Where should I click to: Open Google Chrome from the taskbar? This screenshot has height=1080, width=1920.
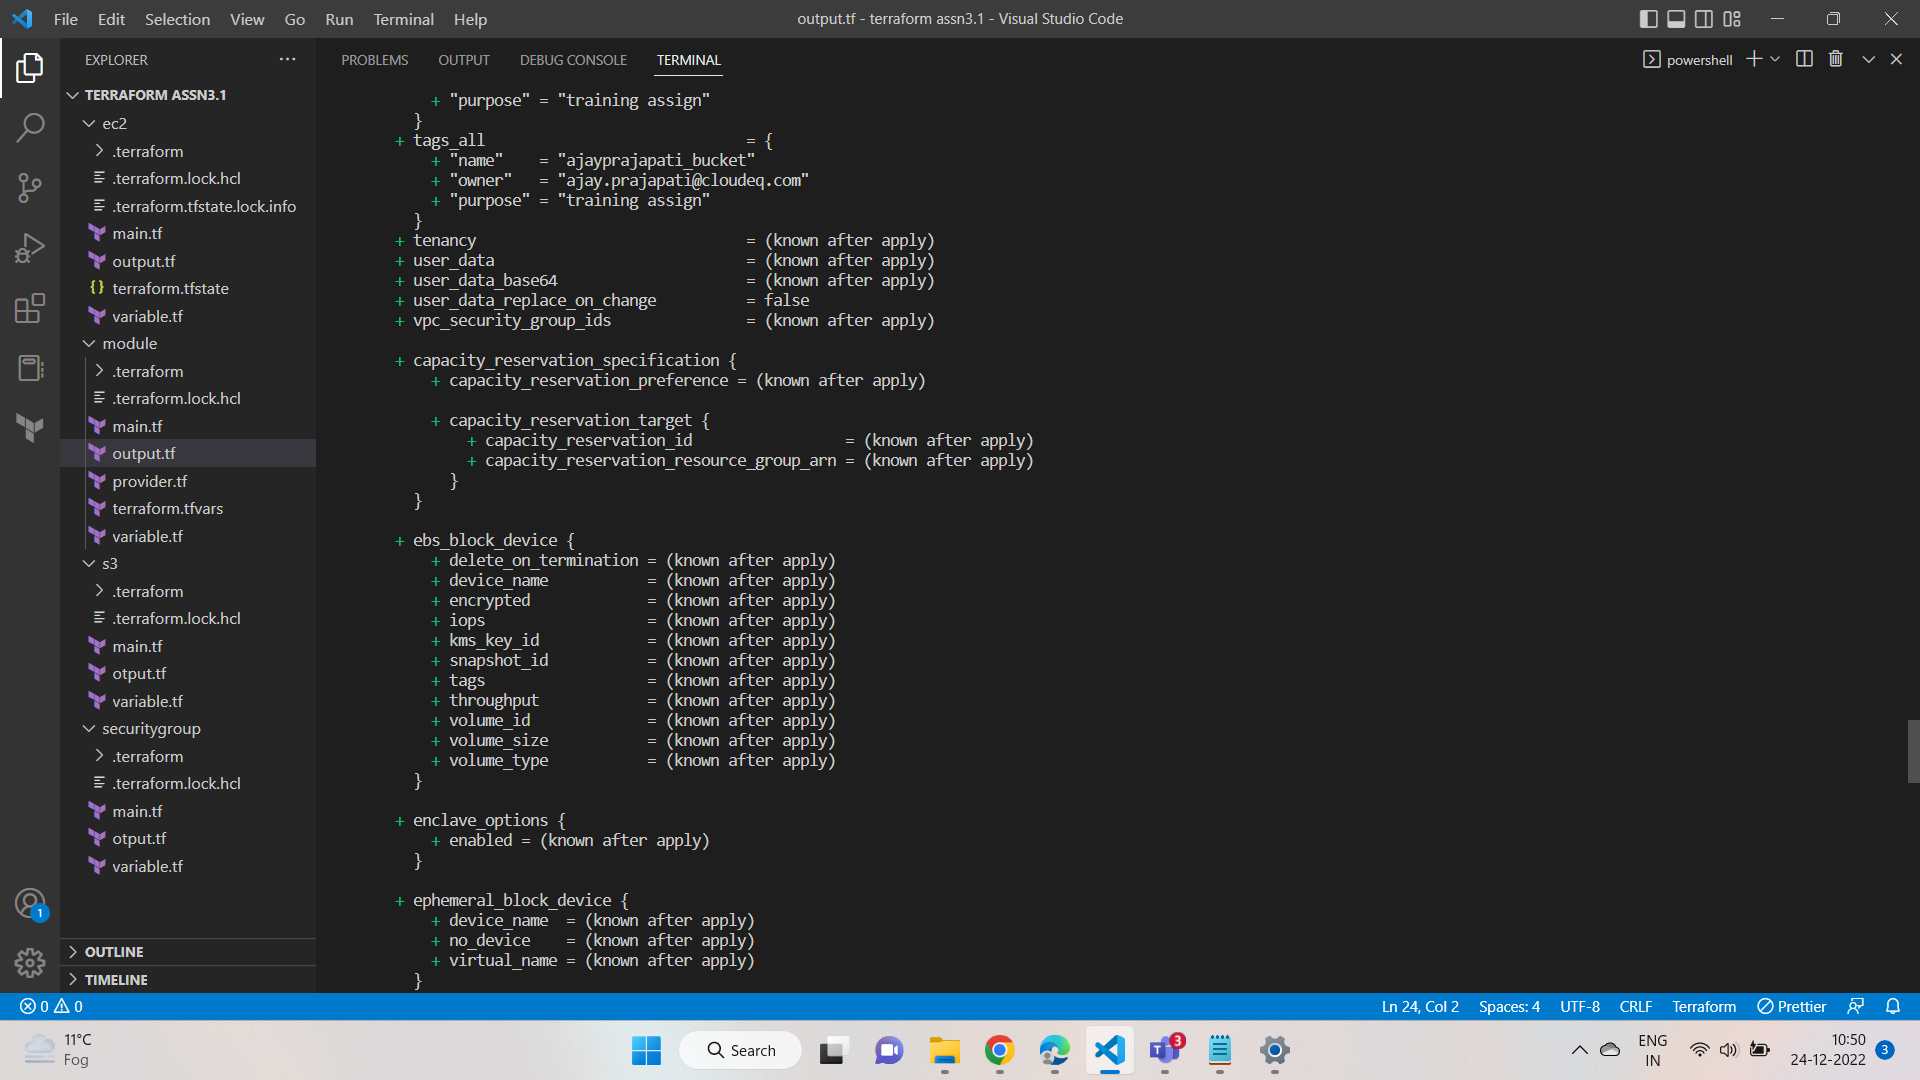(1000, 1050)
